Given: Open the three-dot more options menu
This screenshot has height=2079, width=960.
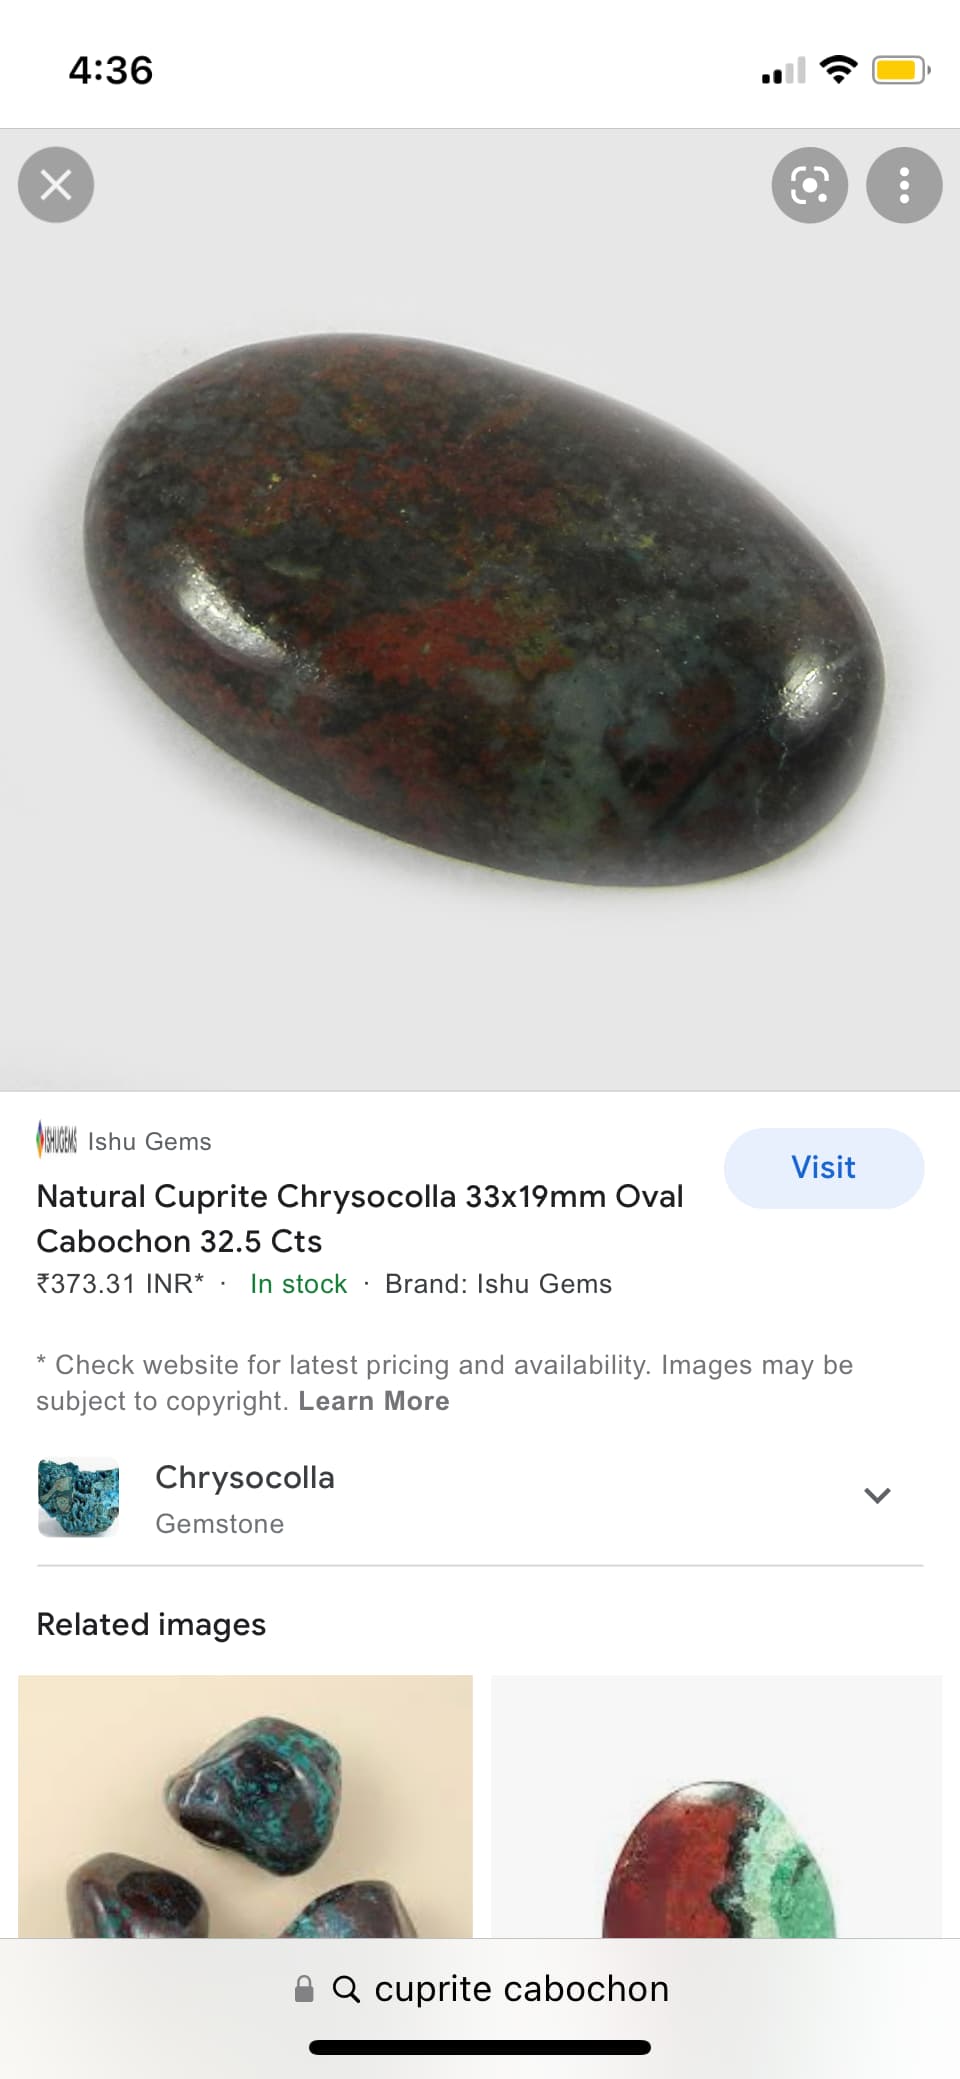Looking at the screenshot, I should 904,185.
